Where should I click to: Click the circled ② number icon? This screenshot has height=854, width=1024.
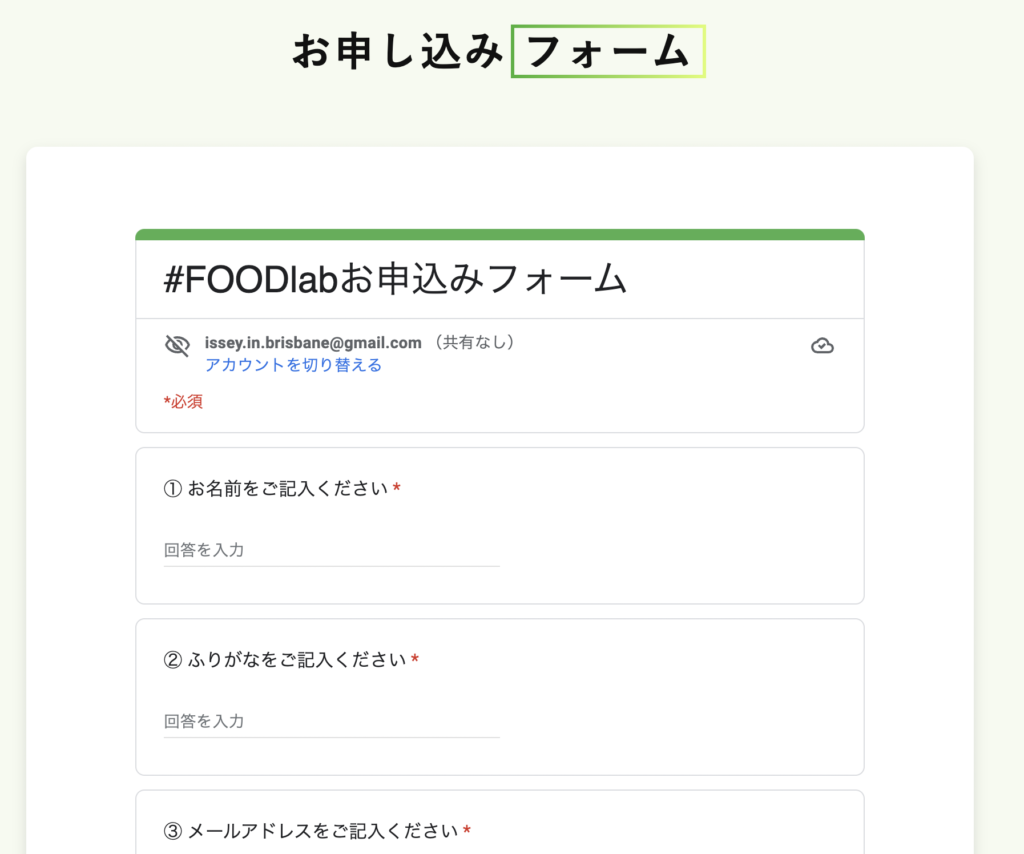(172, 659)
